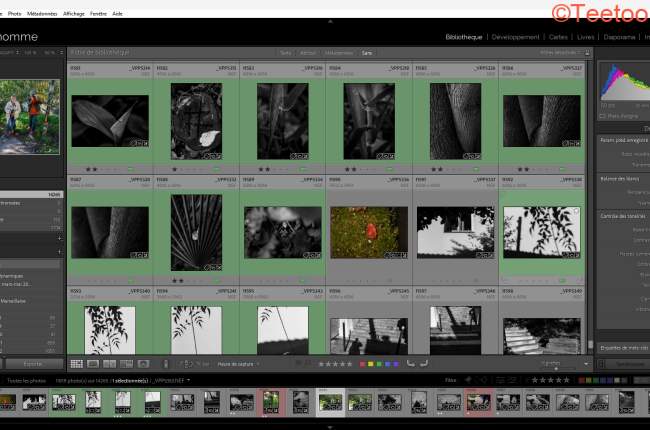Enable the Photo d'origine checkbox

(603, 116)
